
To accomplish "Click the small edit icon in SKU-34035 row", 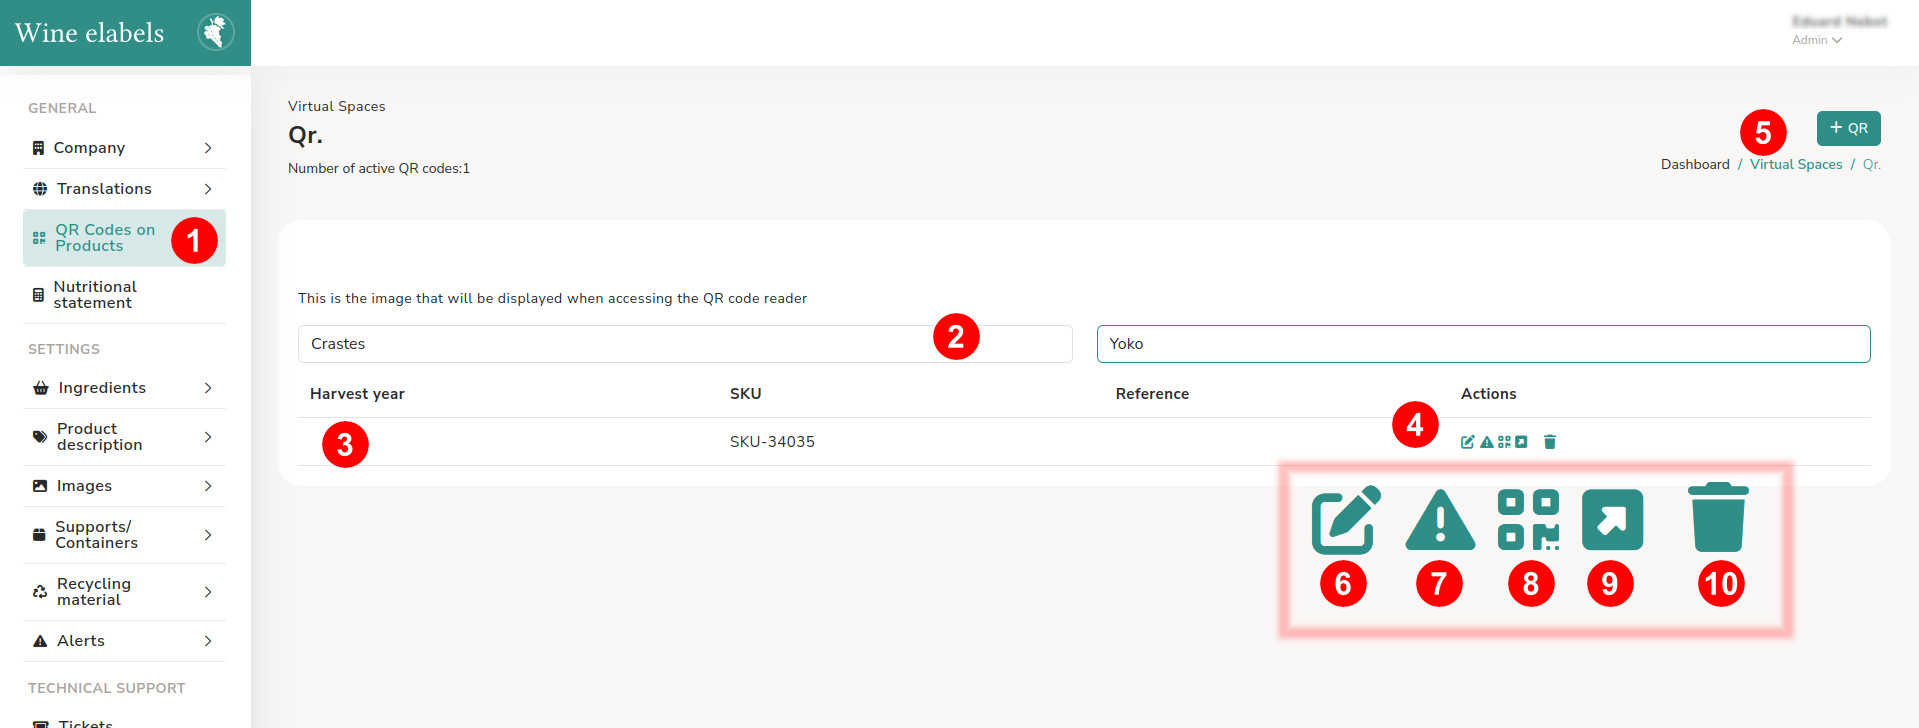I will click(1467, 442).
